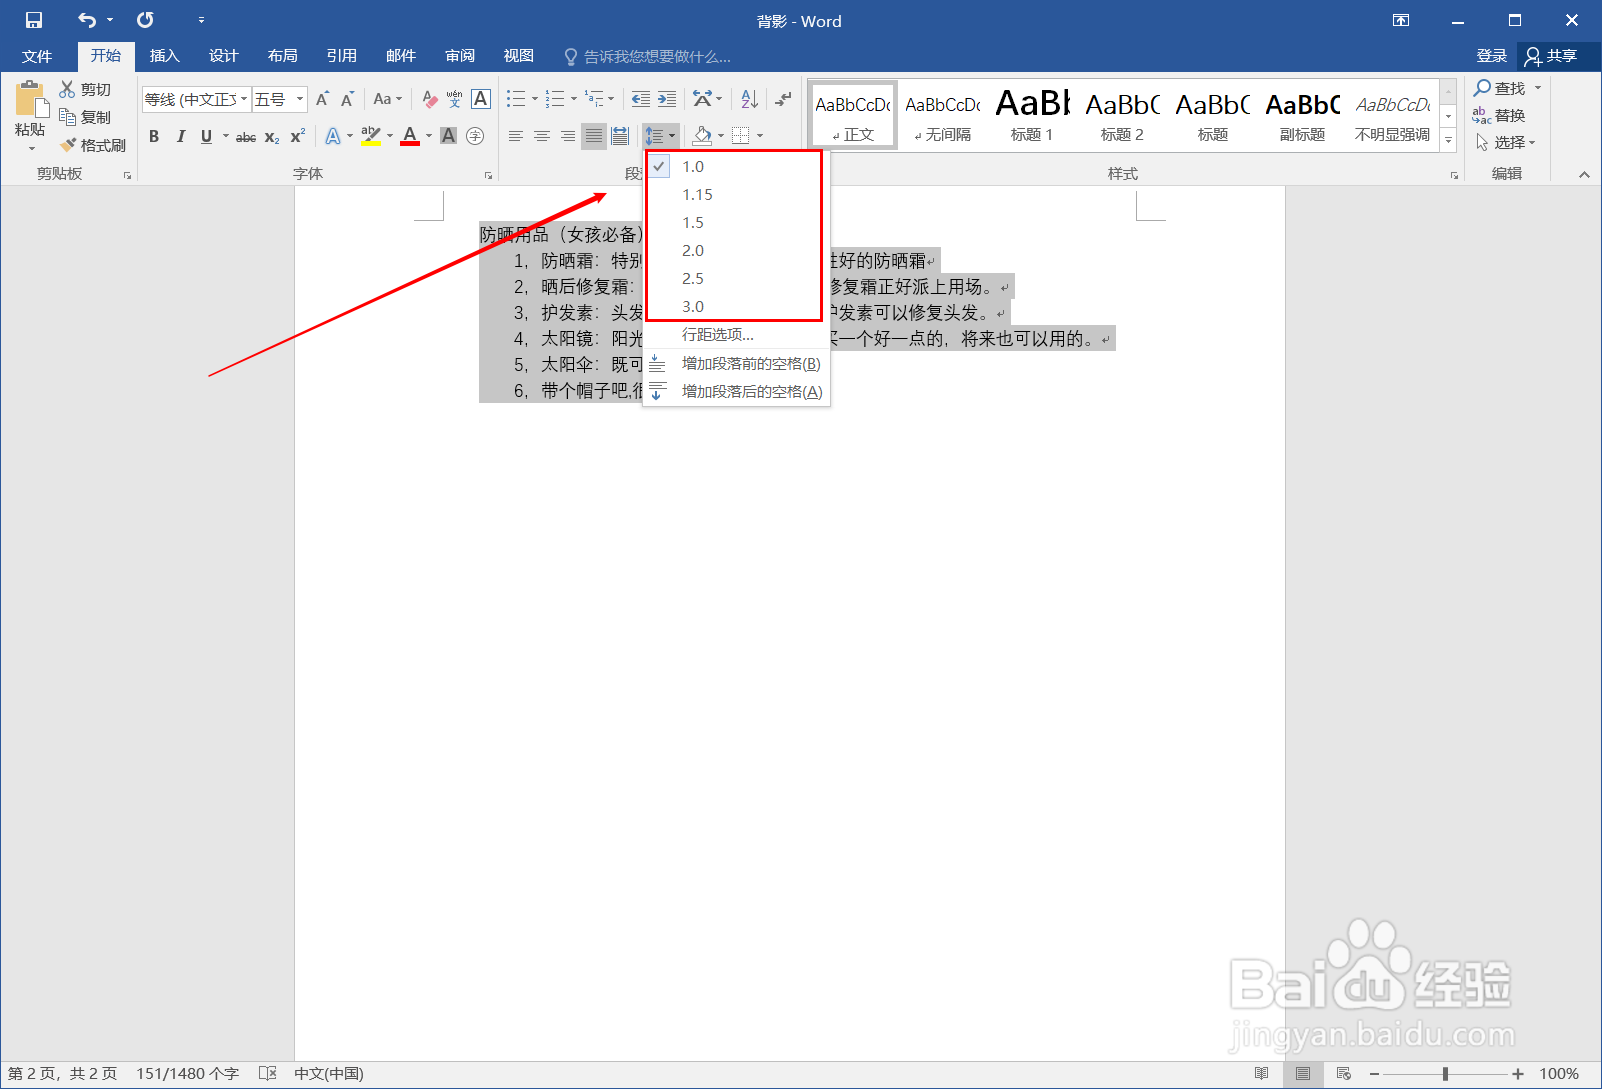Click the center alignment icon
The width and height of the screenshot is (1602, 1089).
tap(541, 136)
